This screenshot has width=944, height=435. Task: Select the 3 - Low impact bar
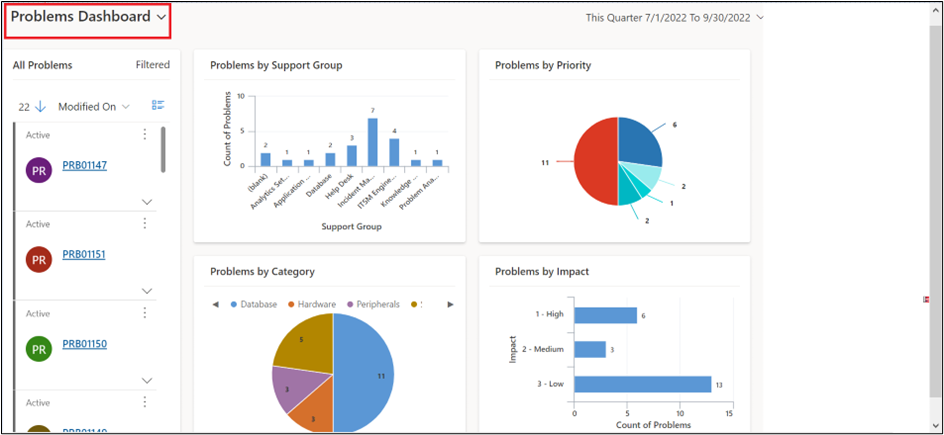pyautogui.click(x=642, y=384)
